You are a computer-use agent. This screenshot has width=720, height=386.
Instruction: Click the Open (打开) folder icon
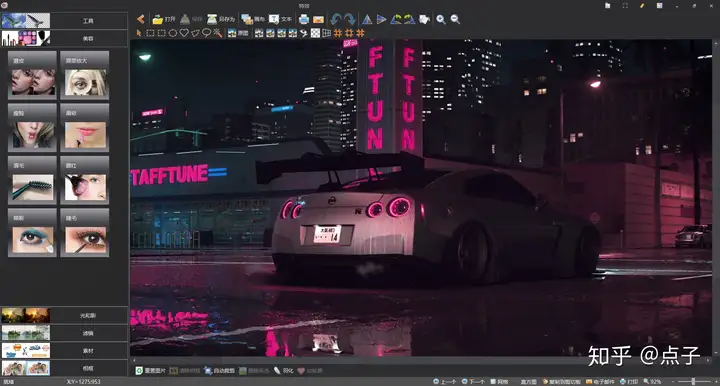tap(158, 19)
